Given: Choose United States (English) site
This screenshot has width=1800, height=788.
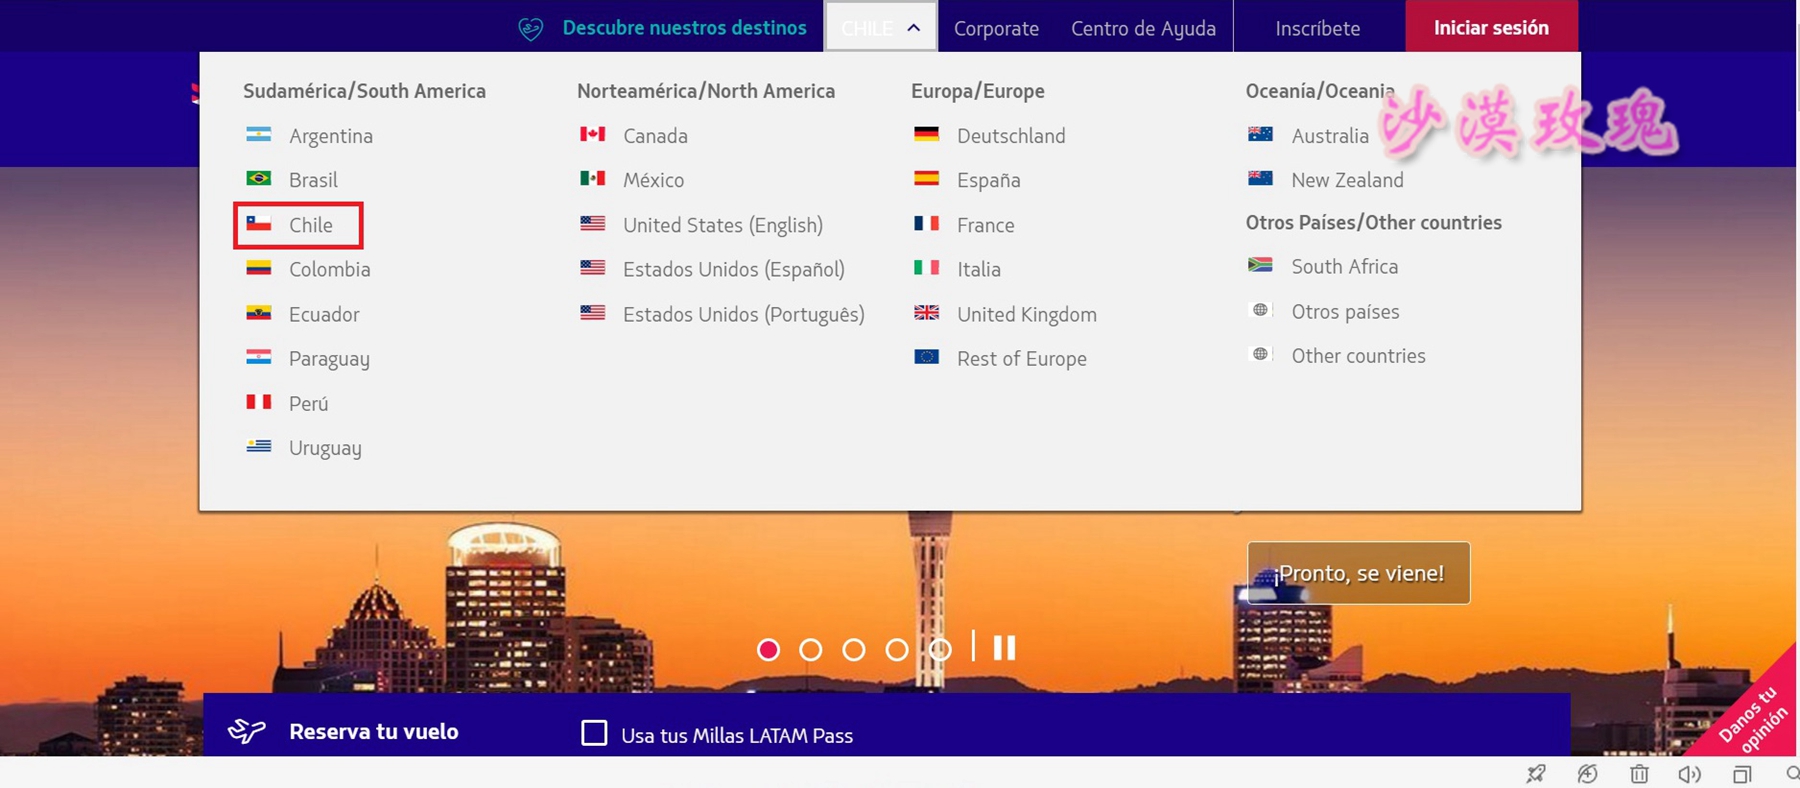Looking at the screenshot, I should pyautogui.click(x=723, y=225).
